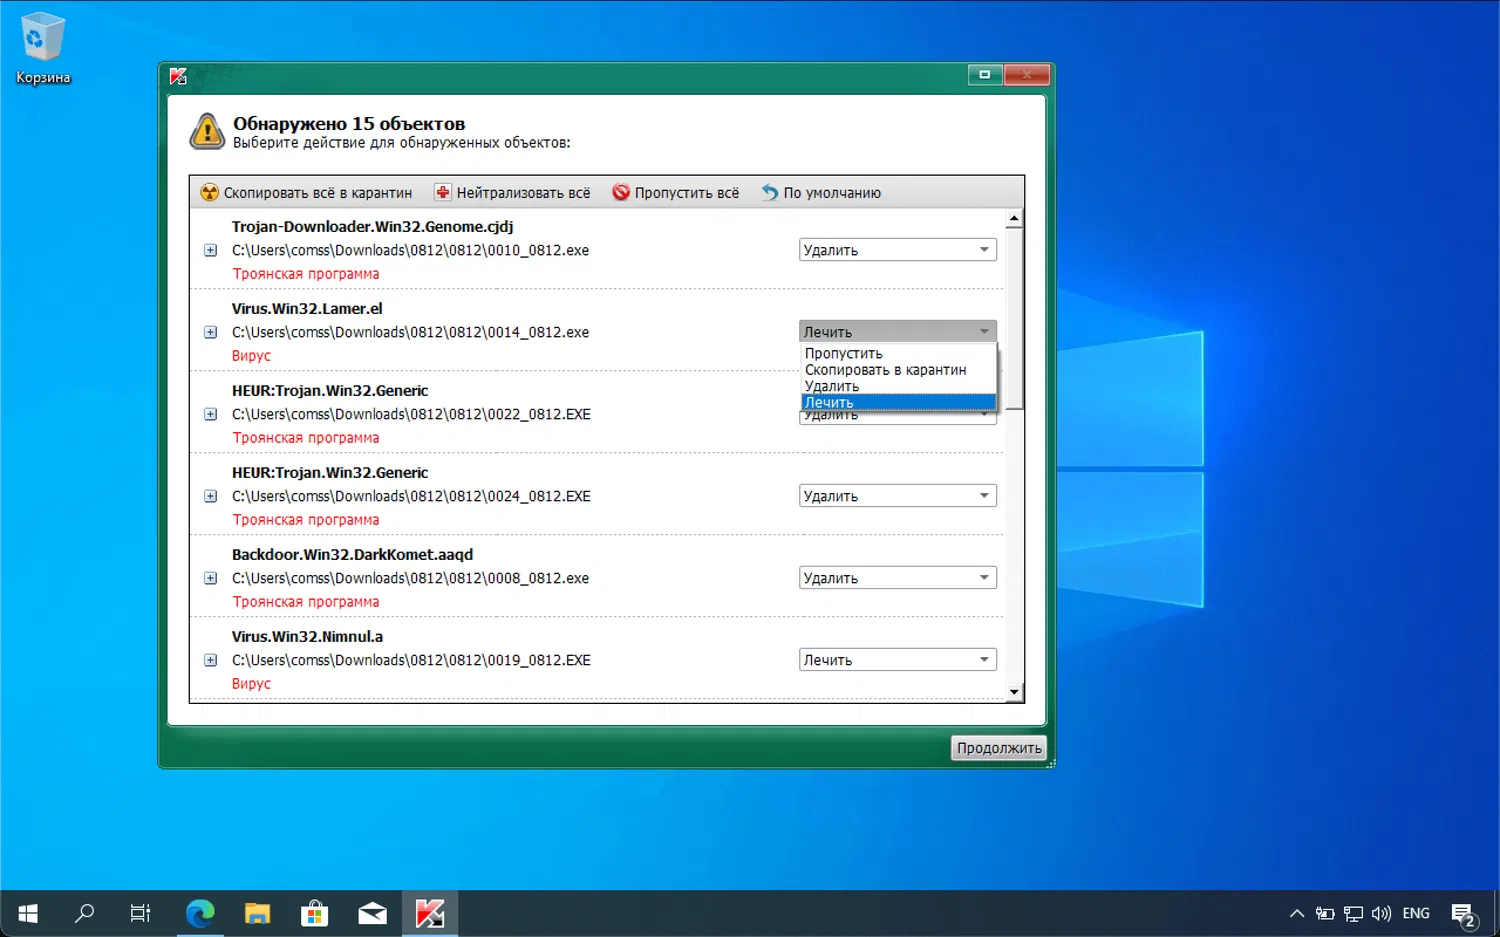Image resolution: width=1500 pixels, height=937 pixels.
Task: Click the Продолжить button
Action: pyautogui.click(x=999, y=748)
